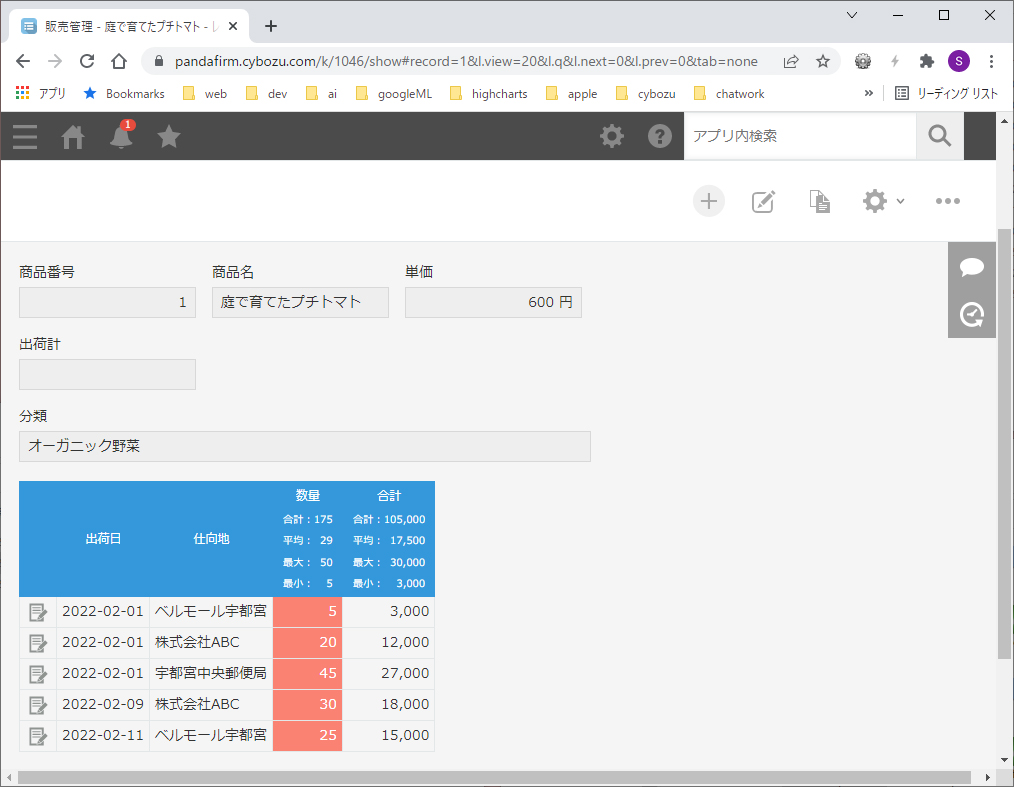
Task: Open kintone settings gear in header
Action: click(612, 136)
